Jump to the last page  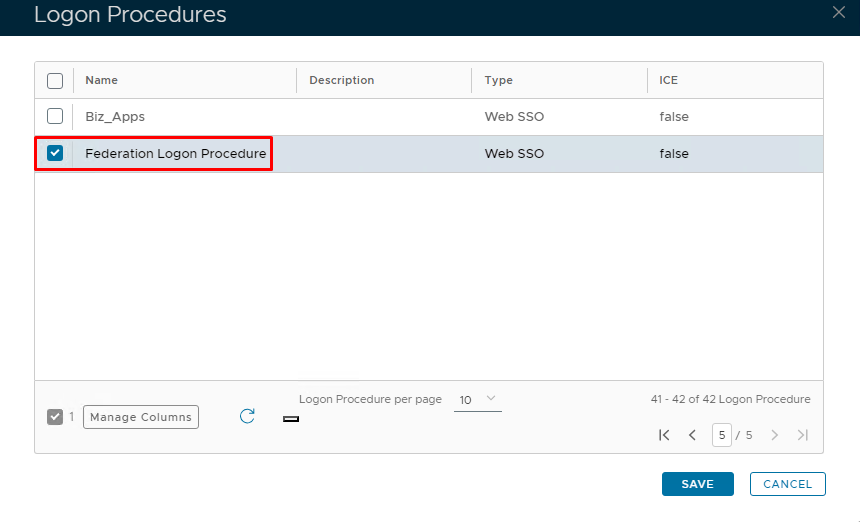pos(802,435)
